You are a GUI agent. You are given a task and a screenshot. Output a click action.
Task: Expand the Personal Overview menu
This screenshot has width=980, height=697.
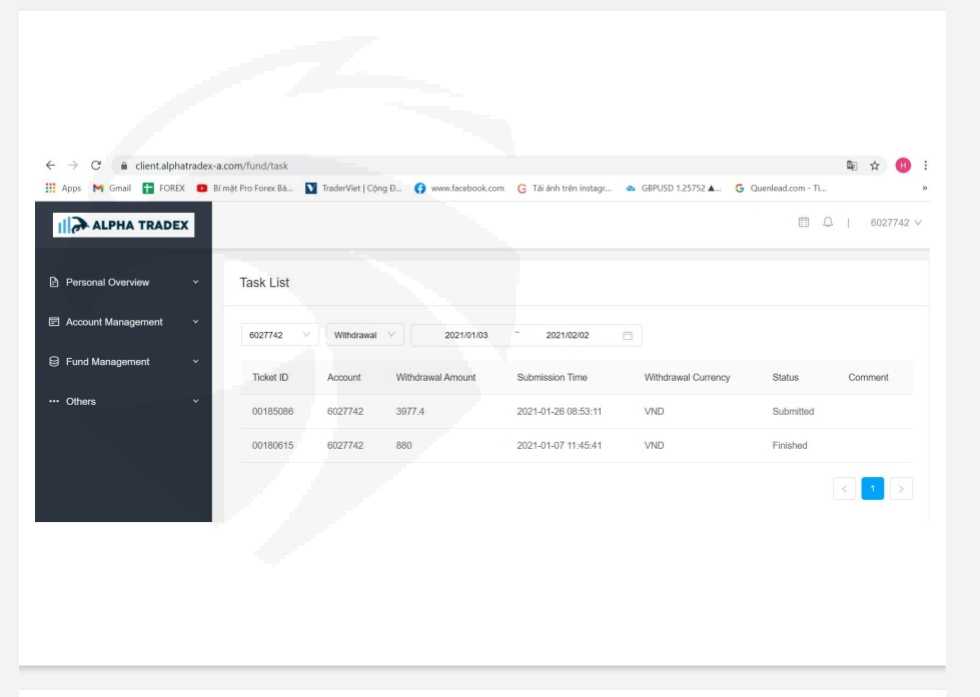(124, 283)
